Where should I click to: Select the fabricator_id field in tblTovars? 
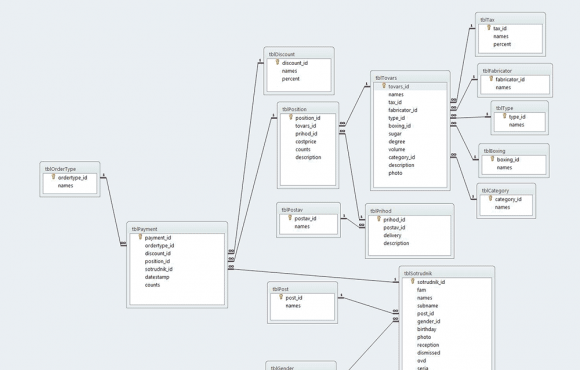402,110
